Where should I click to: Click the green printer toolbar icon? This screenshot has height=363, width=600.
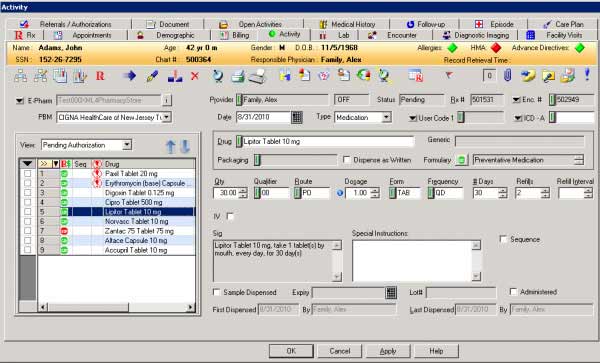[x=238, y=76]
